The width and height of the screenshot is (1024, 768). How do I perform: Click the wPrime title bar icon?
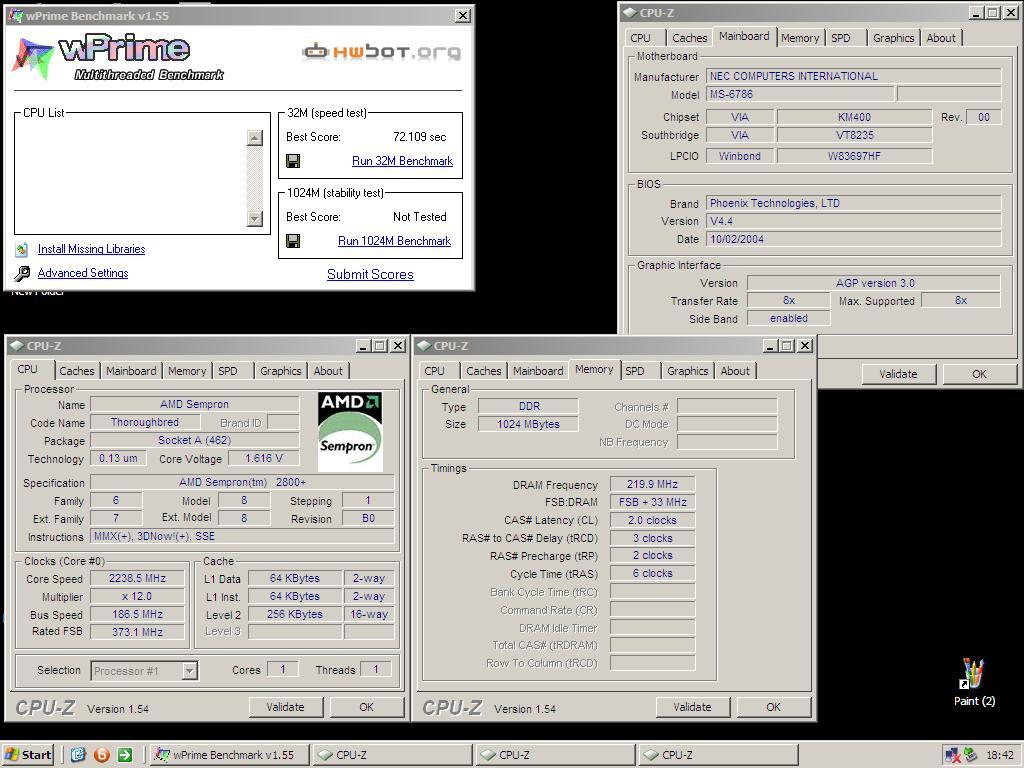coord(15,15)
